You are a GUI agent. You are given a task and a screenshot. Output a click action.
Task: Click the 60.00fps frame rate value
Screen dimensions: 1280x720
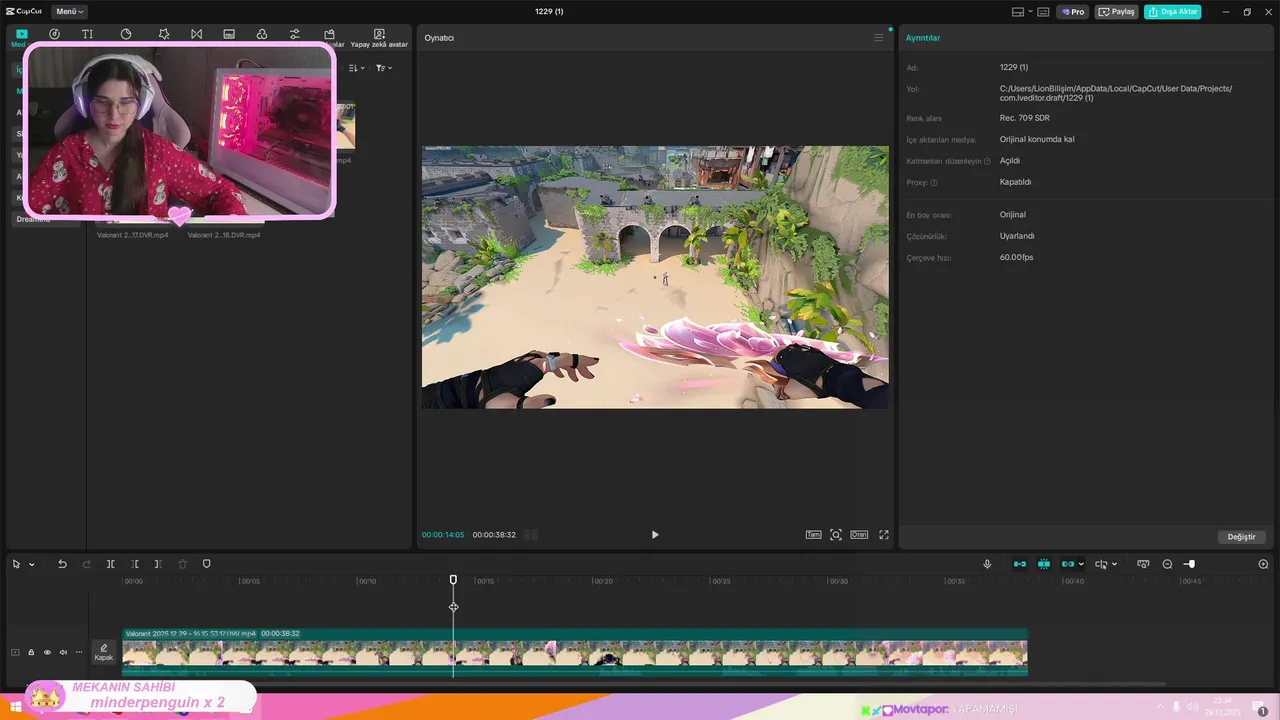(x=1016, y=257)
